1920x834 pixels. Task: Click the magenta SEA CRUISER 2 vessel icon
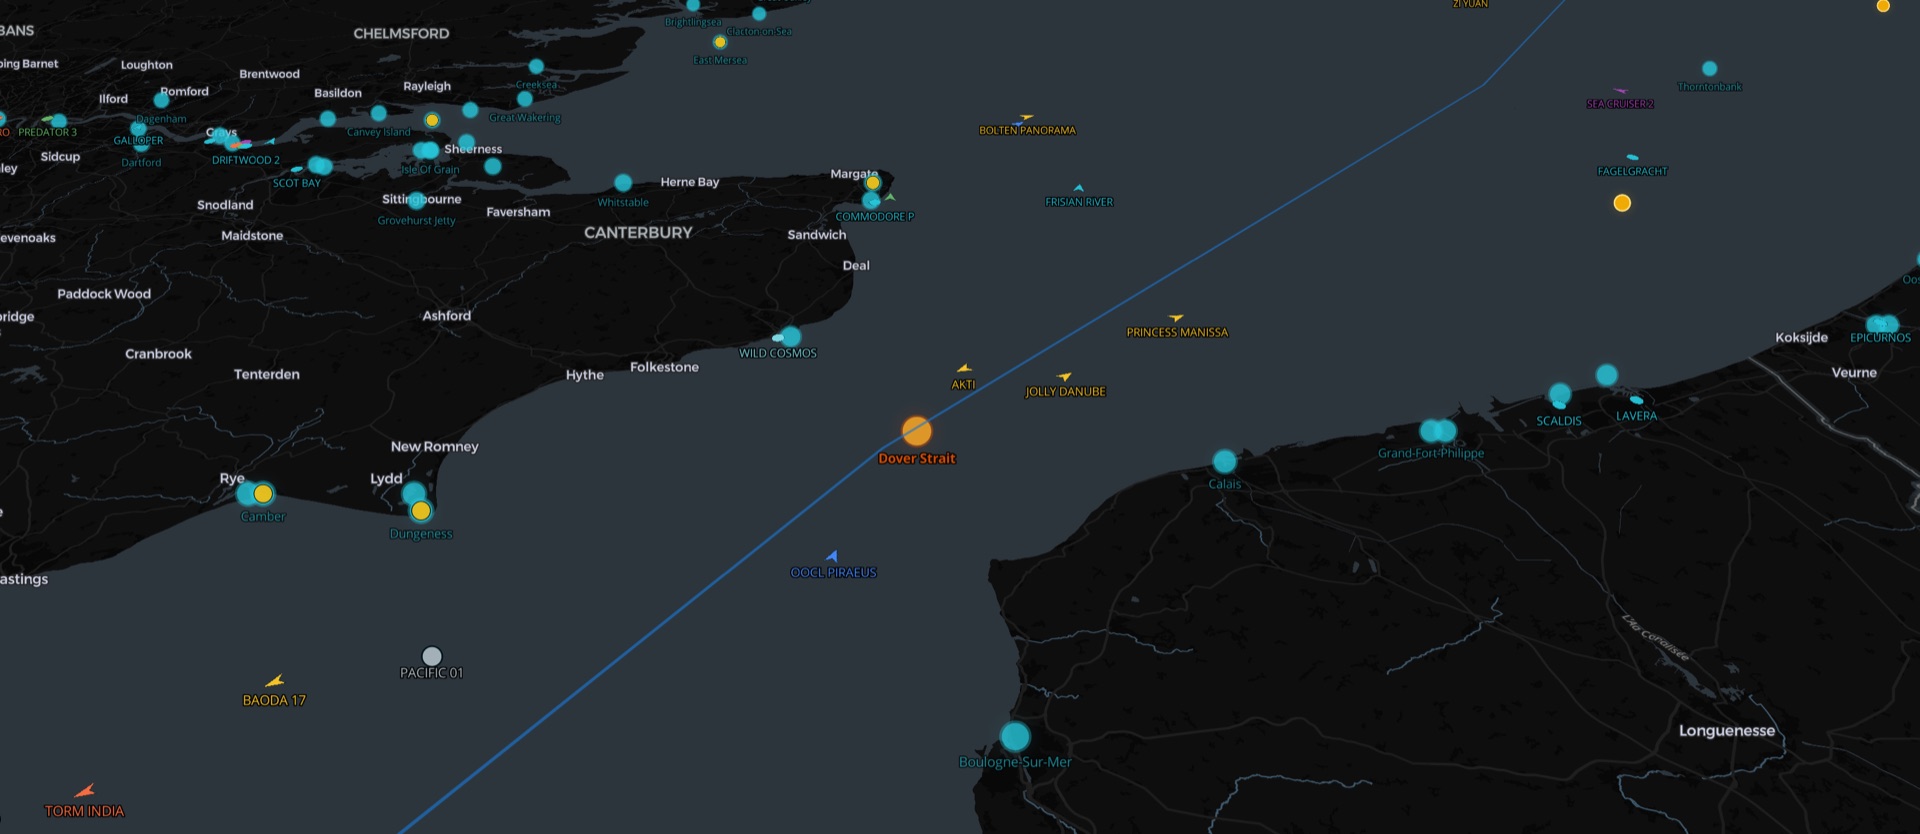tap(1621, 91)
